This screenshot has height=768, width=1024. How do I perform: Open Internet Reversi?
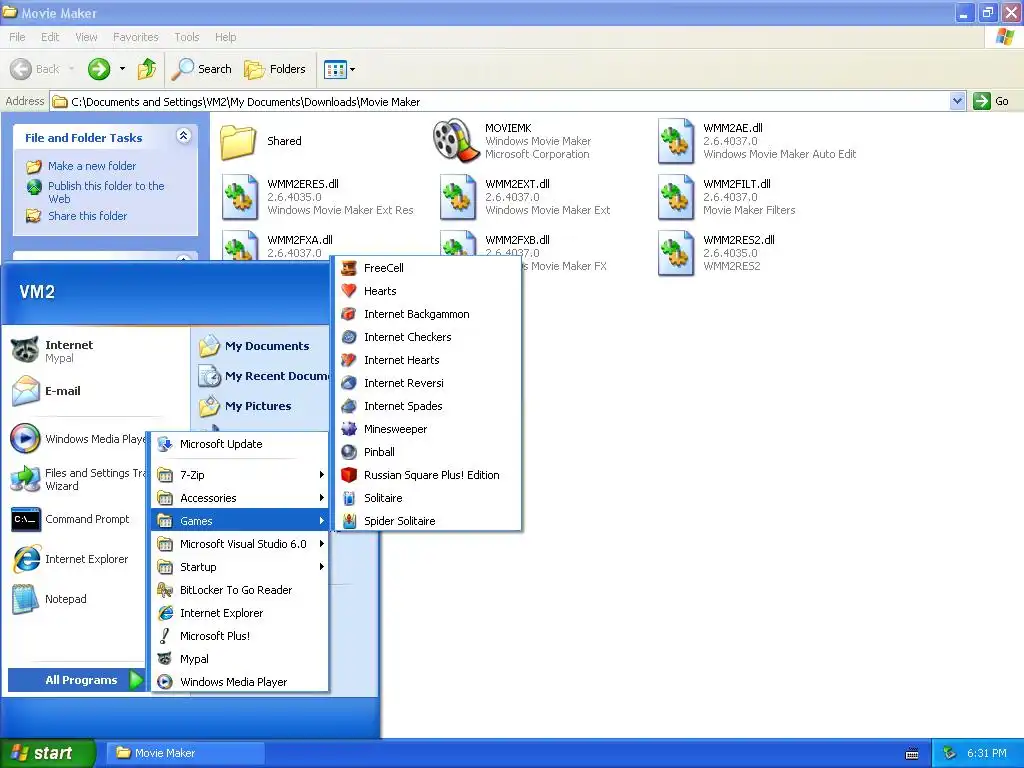click(428, 383)
